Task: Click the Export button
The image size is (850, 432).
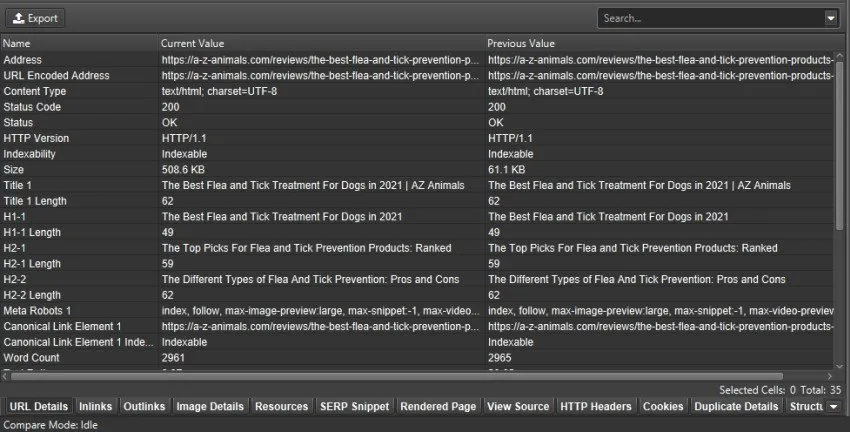Action: [35, 18]
